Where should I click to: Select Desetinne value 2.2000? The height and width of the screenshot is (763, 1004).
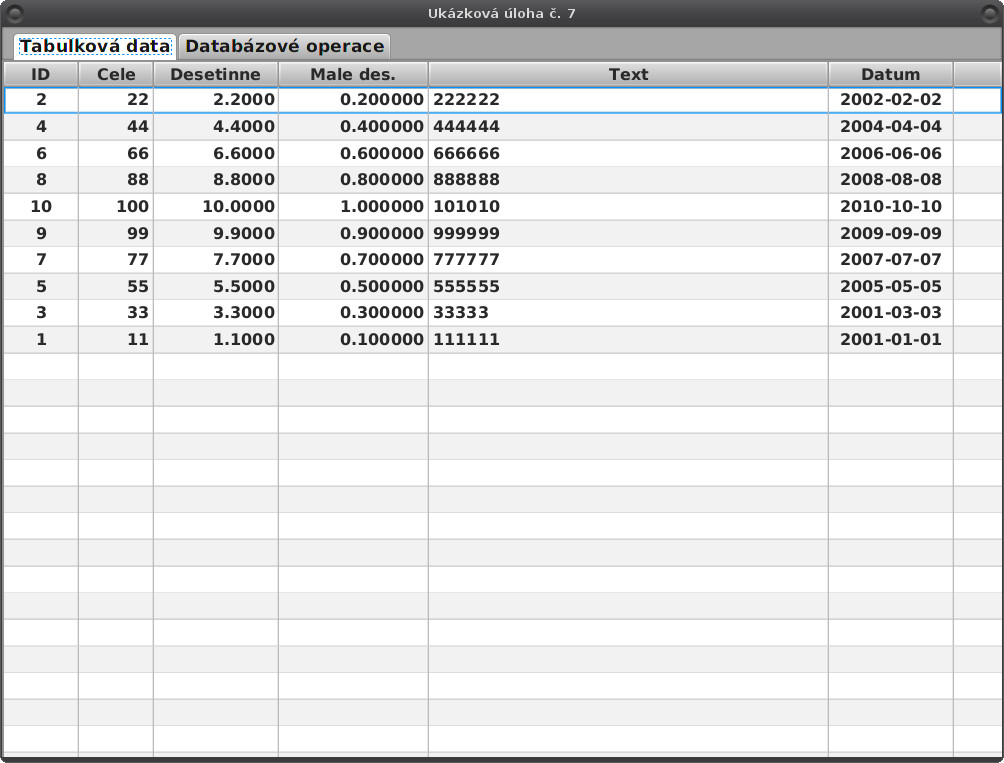(216, 100)
